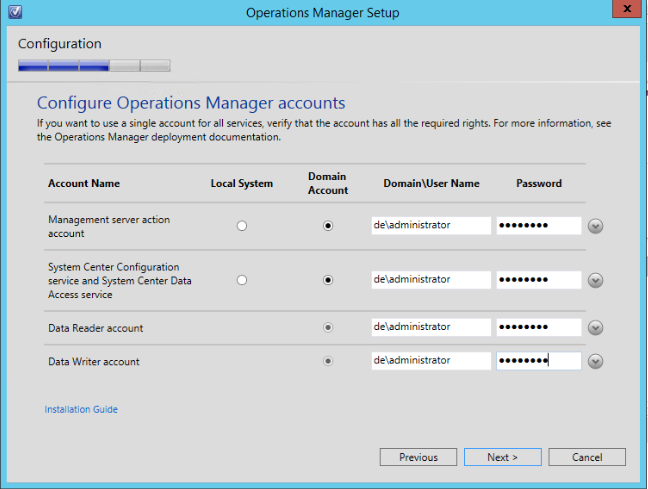Proceed with the Next button
This screenshot has height=489, width=648.
(502, 457)
